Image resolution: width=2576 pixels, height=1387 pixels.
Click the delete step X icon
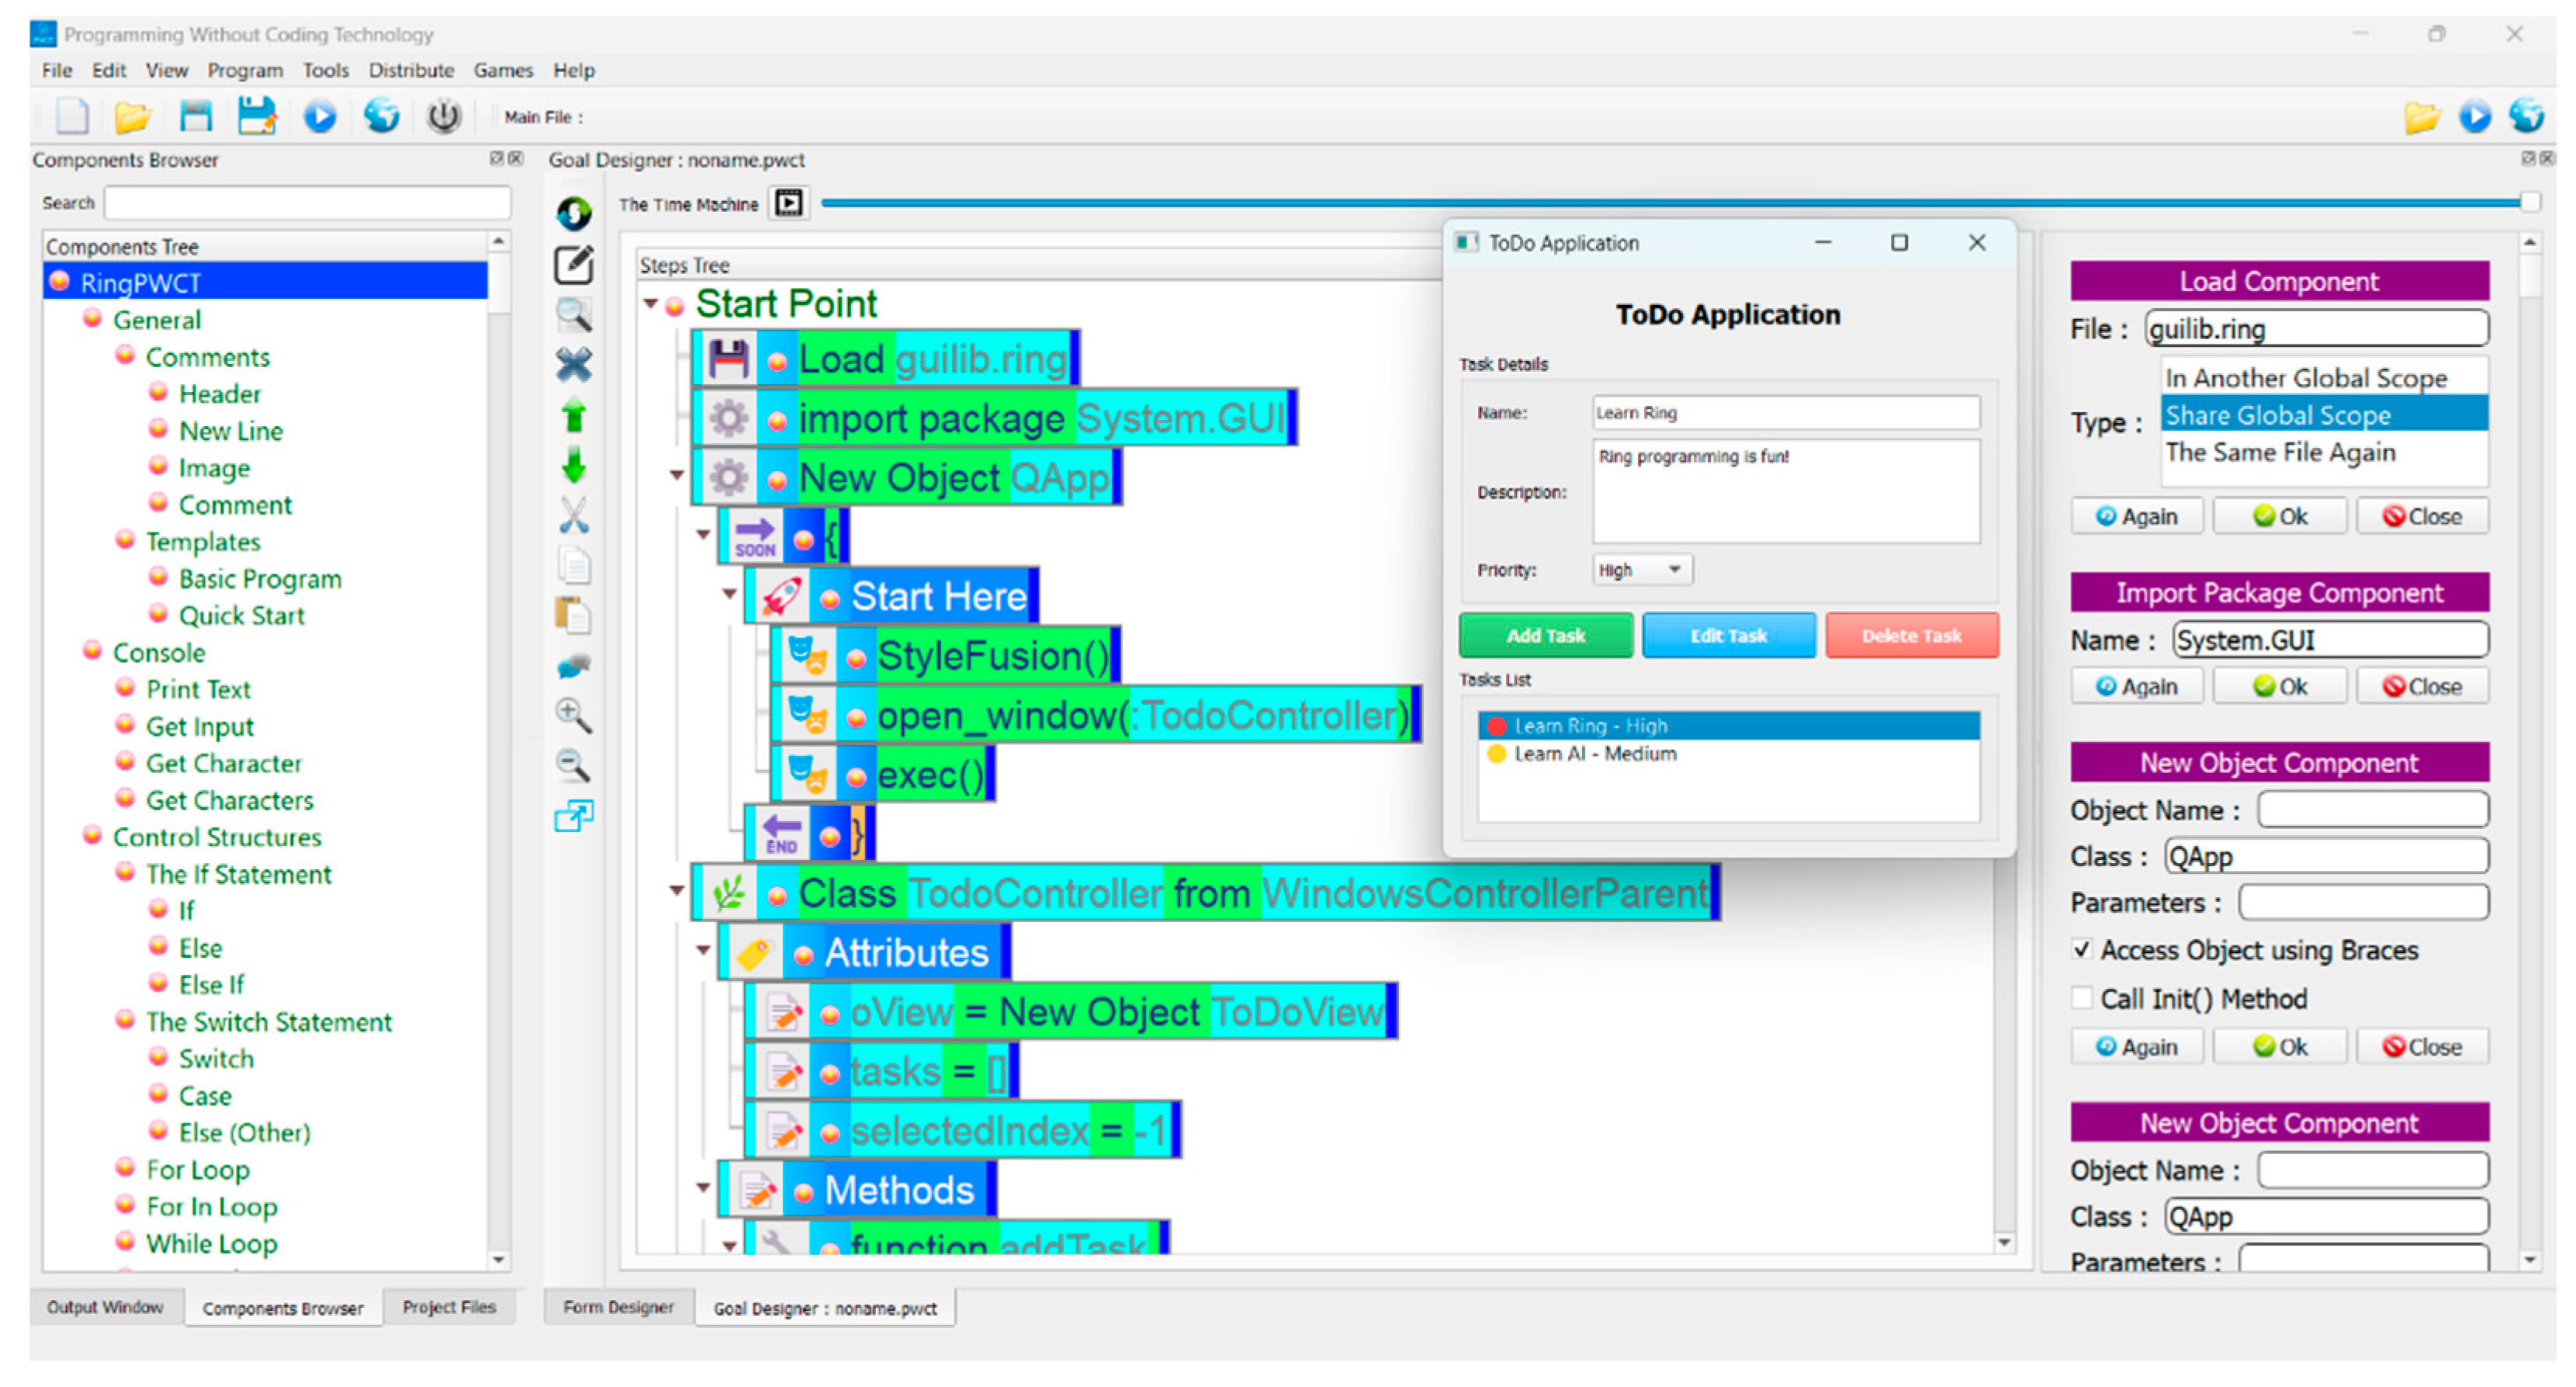tap(574, 365)
